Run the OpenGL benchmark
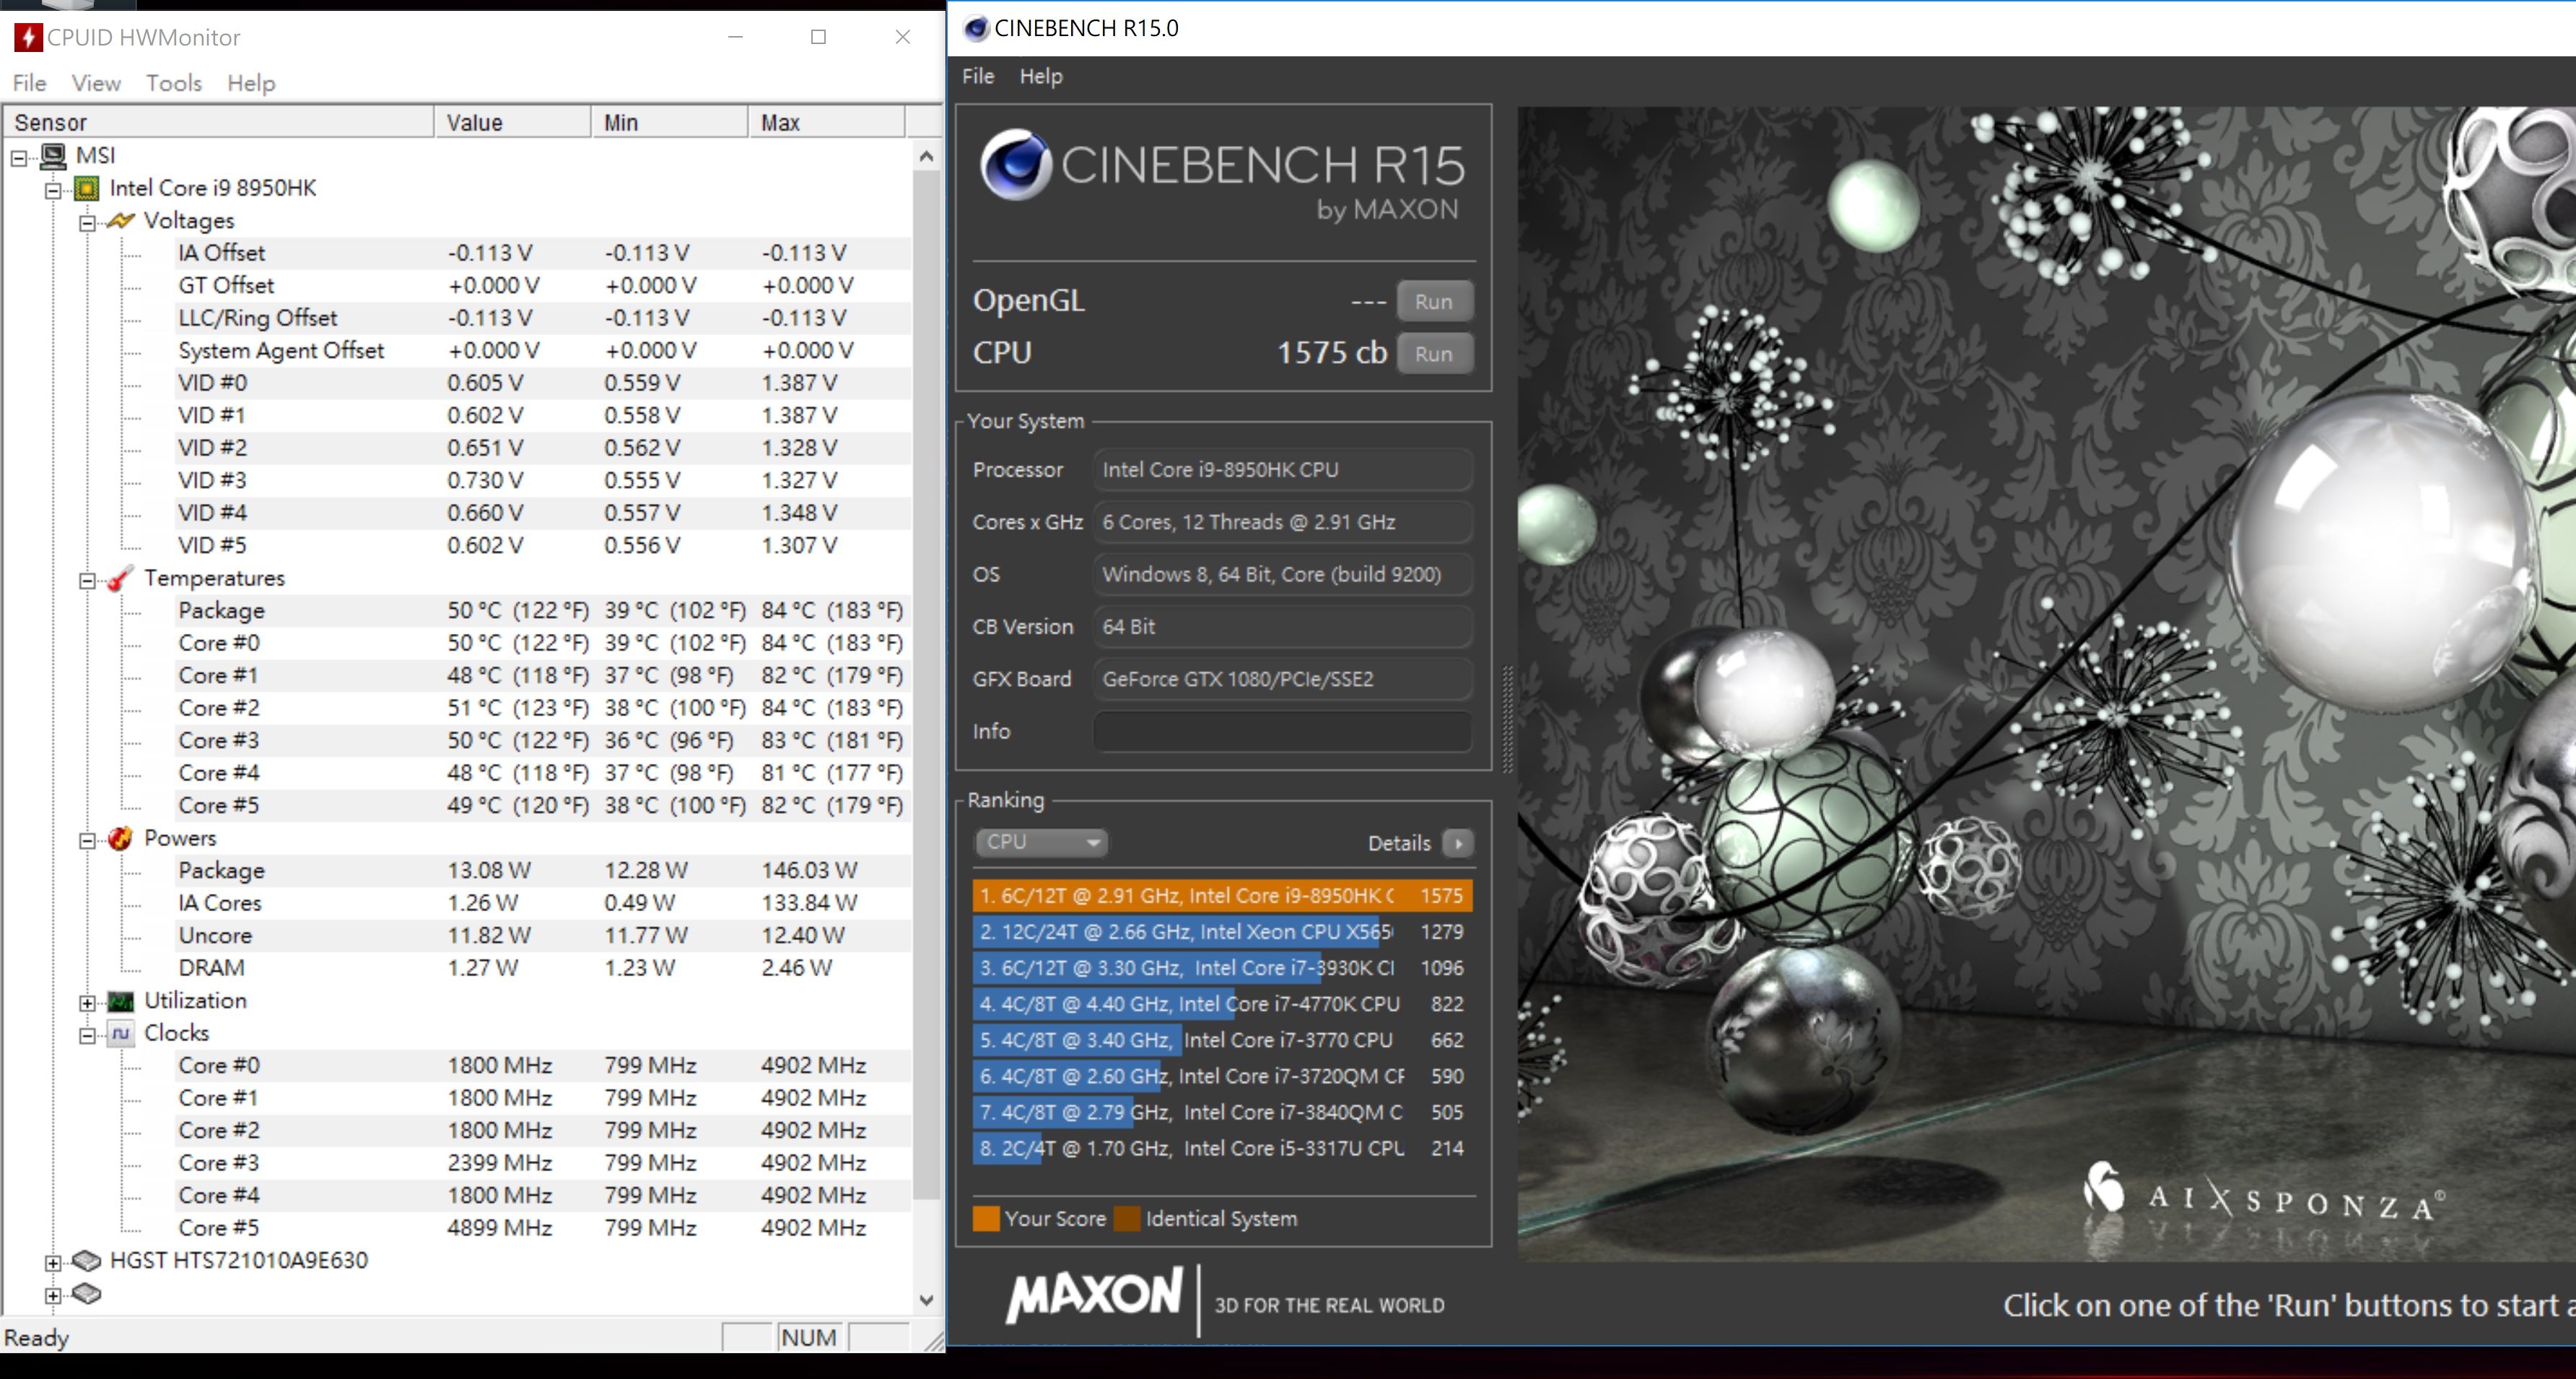 tap(1434, 301)
